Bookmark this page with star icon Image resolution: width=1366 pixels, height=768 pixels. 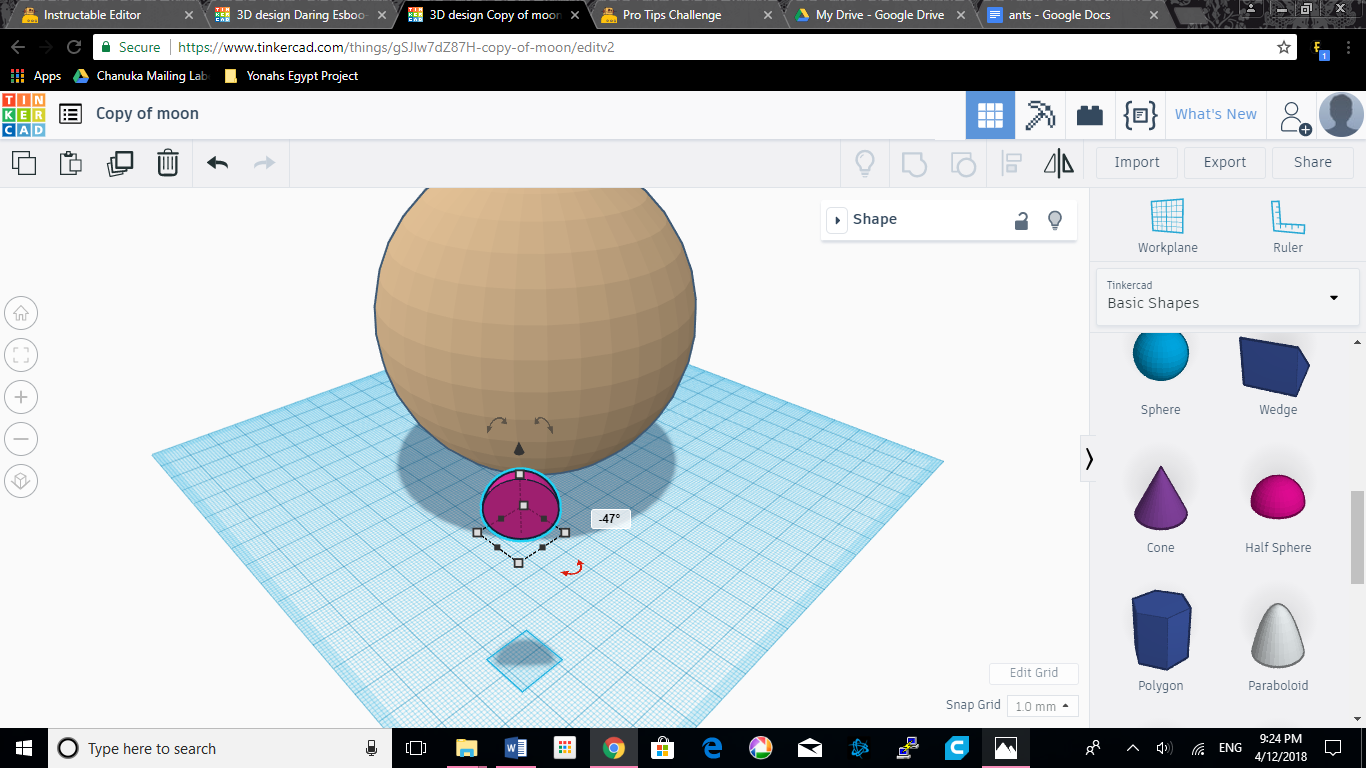point(1283,47)
